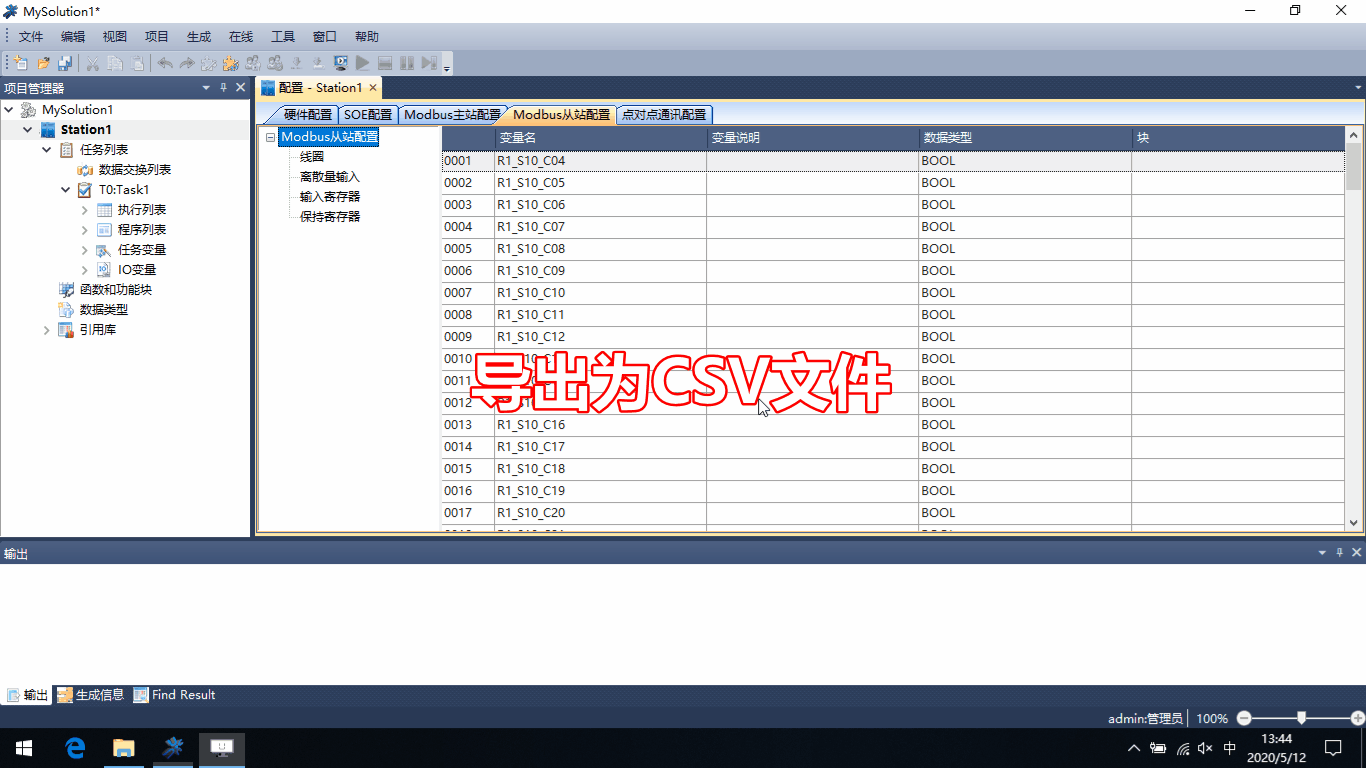Click the Save all toolbar icon
The height and width of the screenshot is (768, 1366).
click(65, 63)
